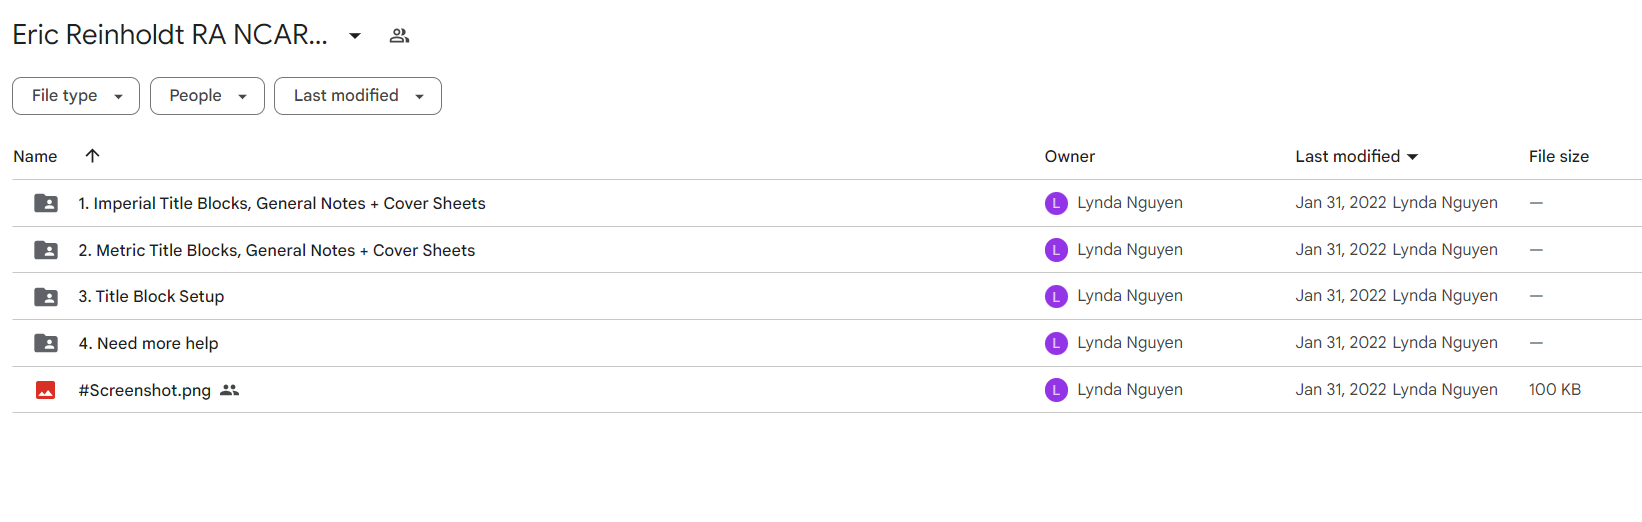This screenshot has height=522, width=1642.
Task: Open the People filter dropdown
Action: (207, 96)
